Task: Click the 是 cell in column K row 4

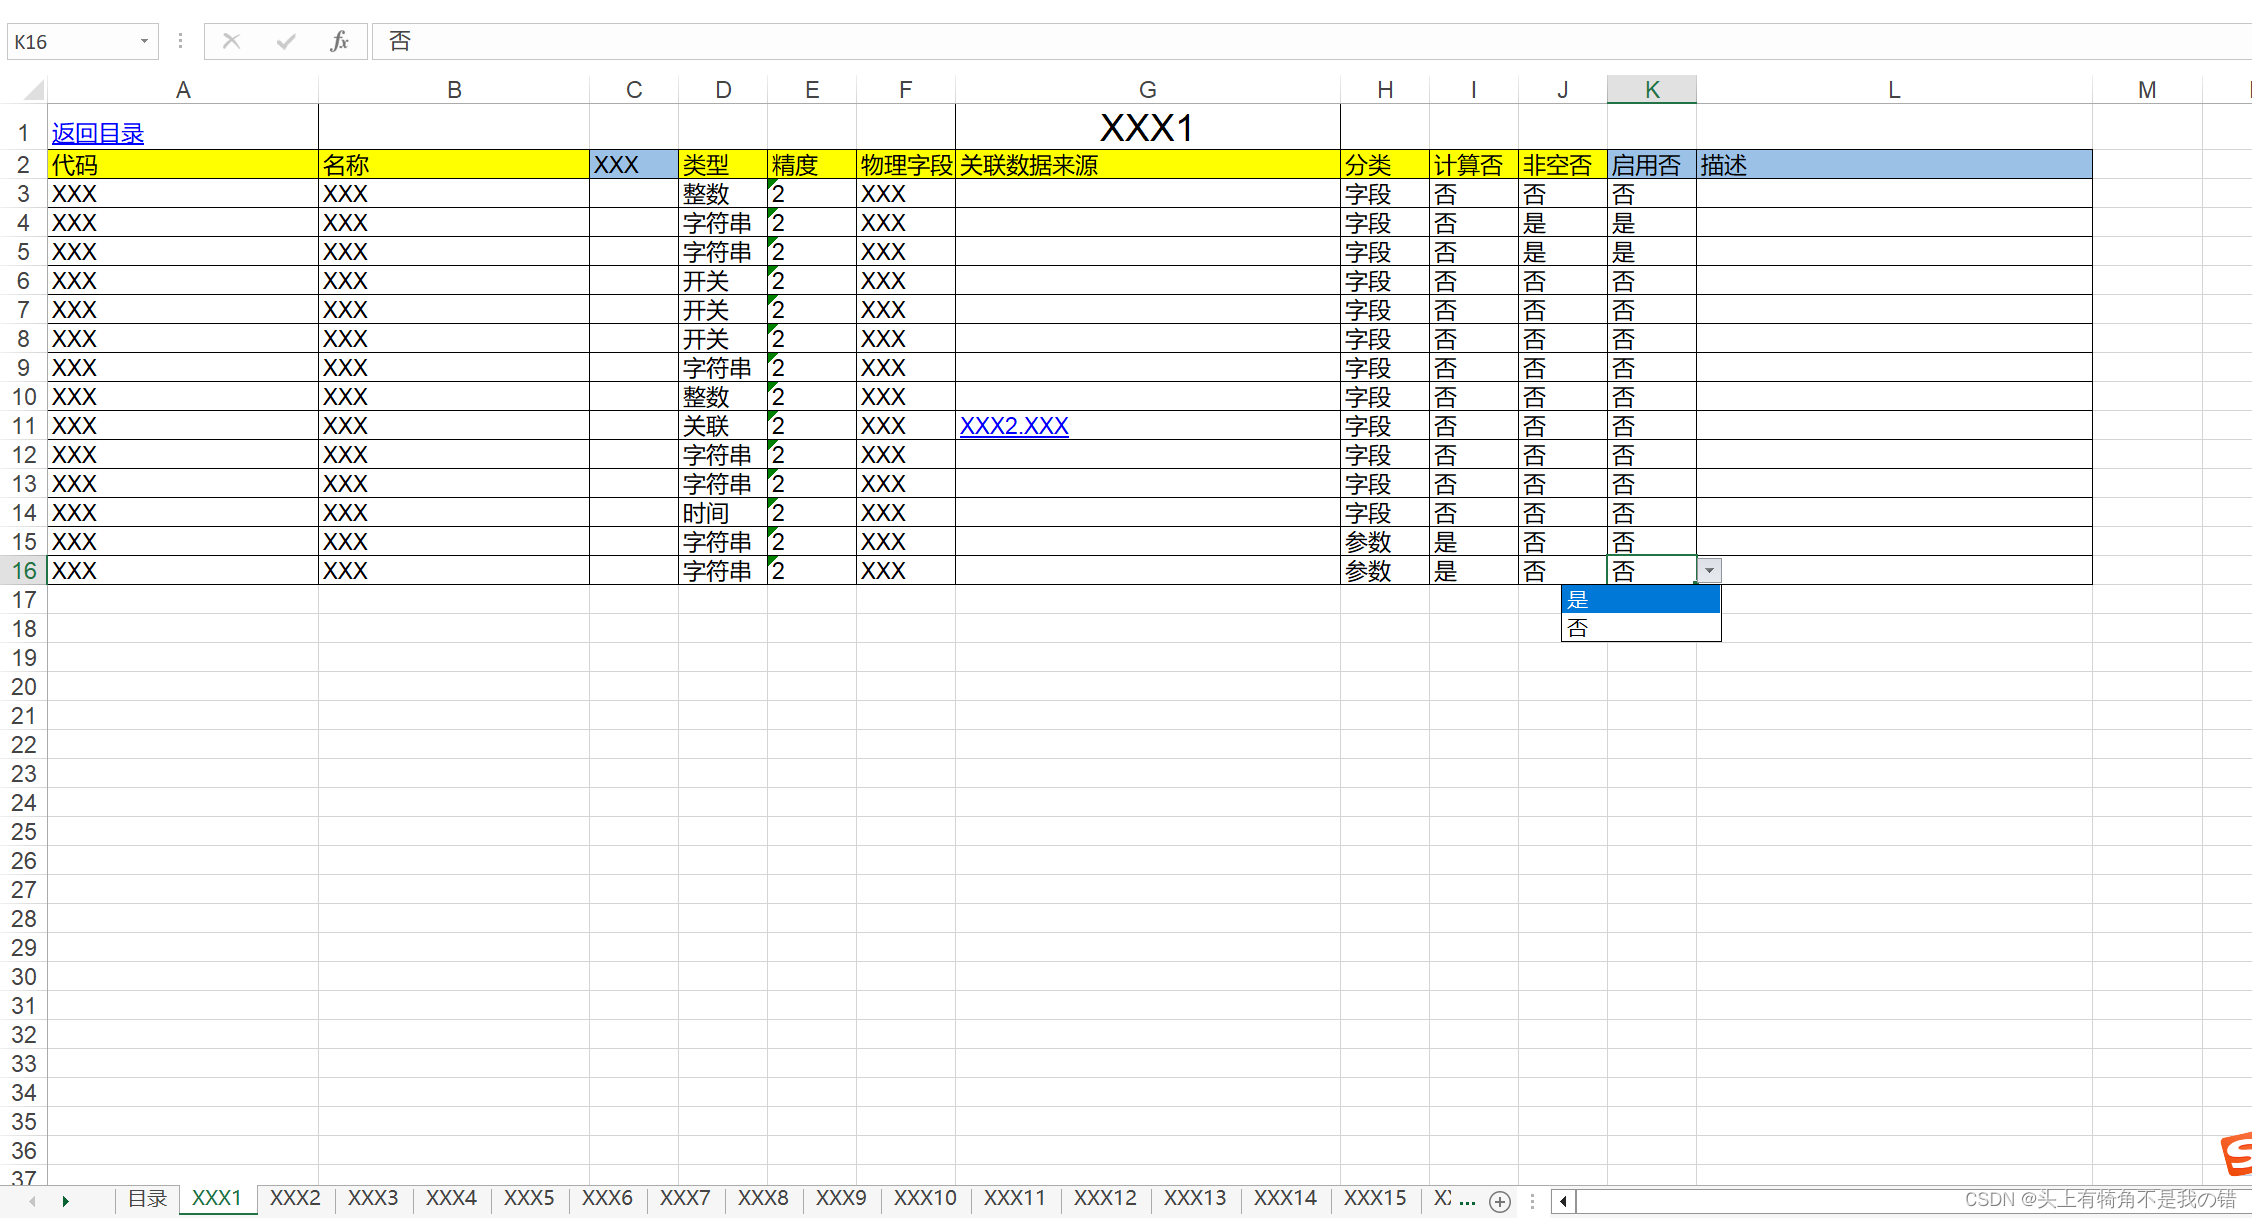Action: click(1652, 222)
